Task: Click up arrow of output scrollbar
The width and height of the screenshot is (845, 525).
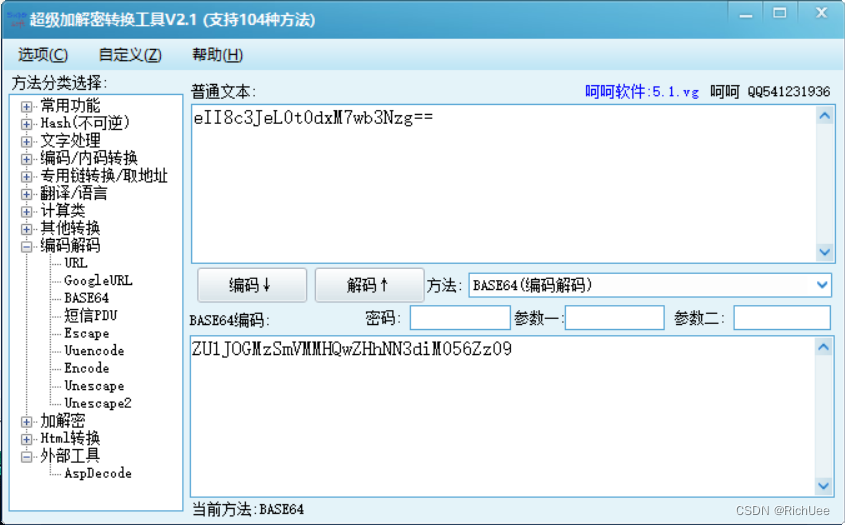Action: pos(823,347)
